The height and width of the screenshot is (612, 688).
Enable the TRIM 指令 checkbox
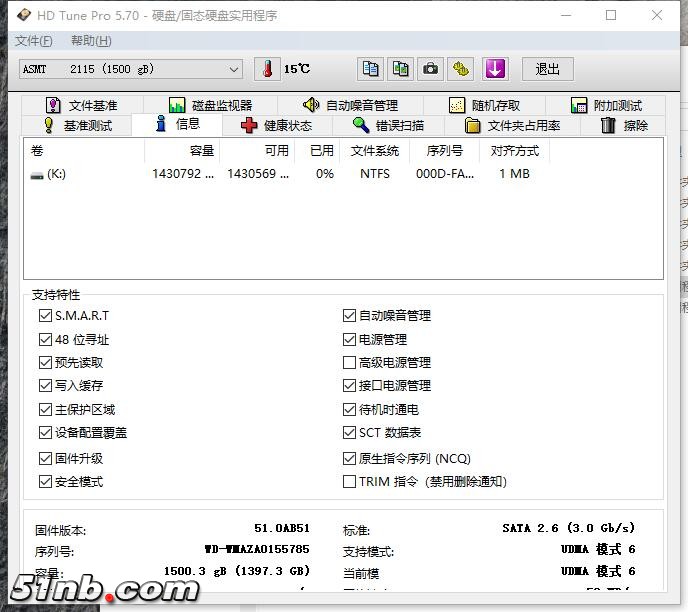(349, 482)
